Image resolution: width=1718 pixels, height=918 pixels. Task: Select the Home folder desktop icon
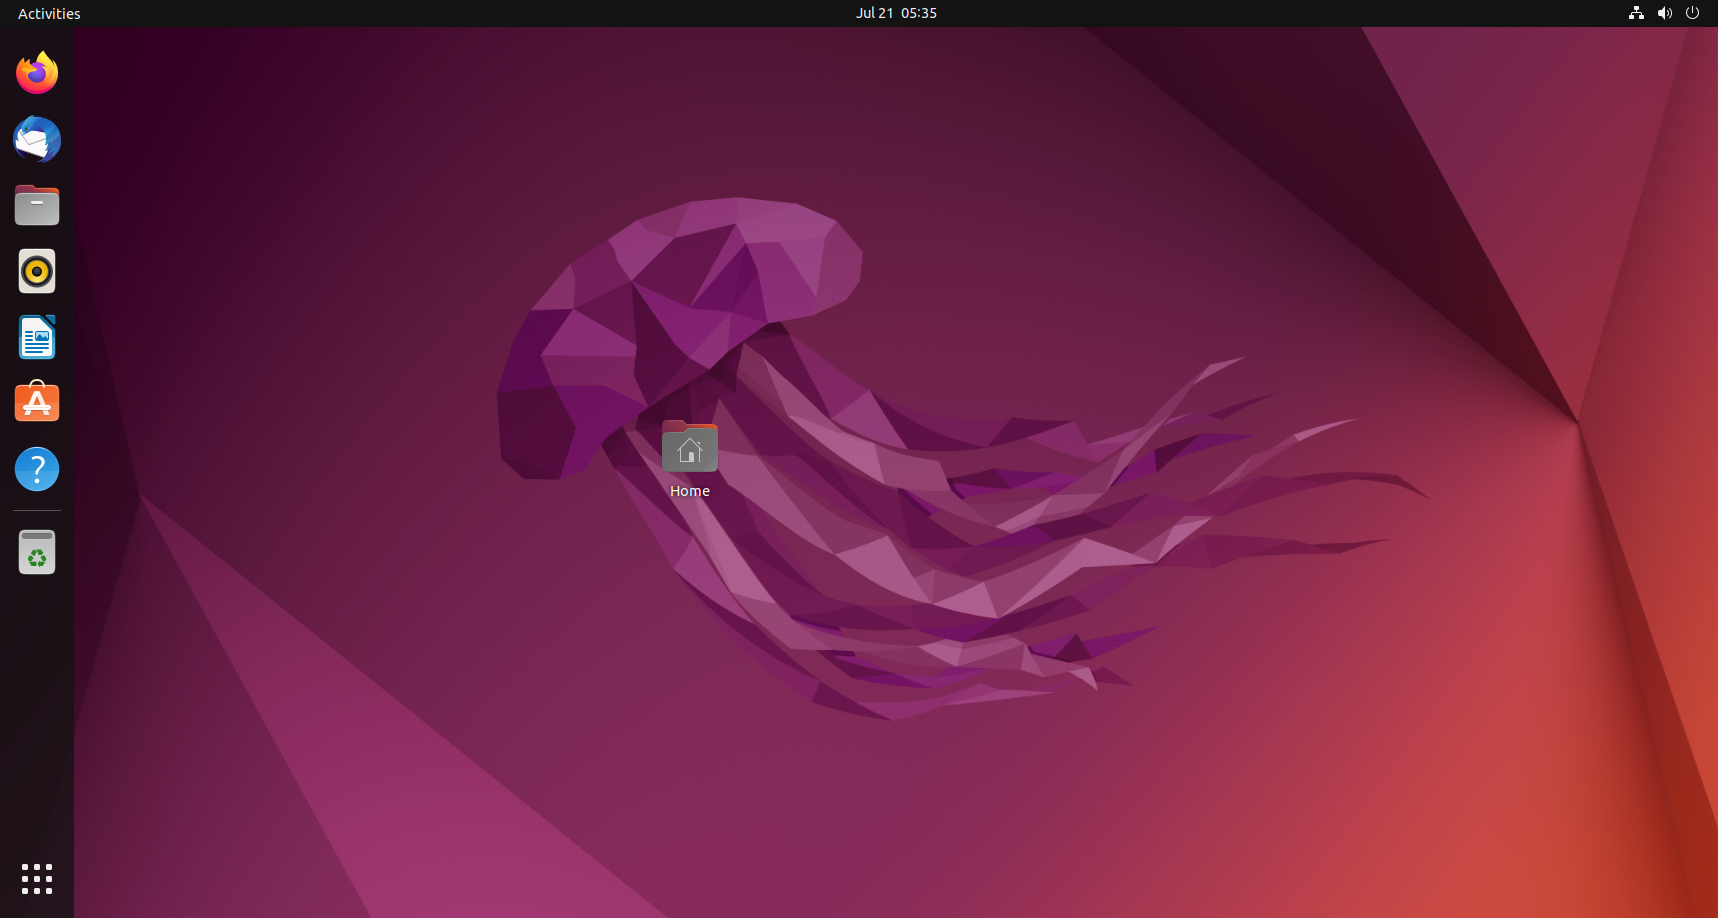click(x=690, y=446)
